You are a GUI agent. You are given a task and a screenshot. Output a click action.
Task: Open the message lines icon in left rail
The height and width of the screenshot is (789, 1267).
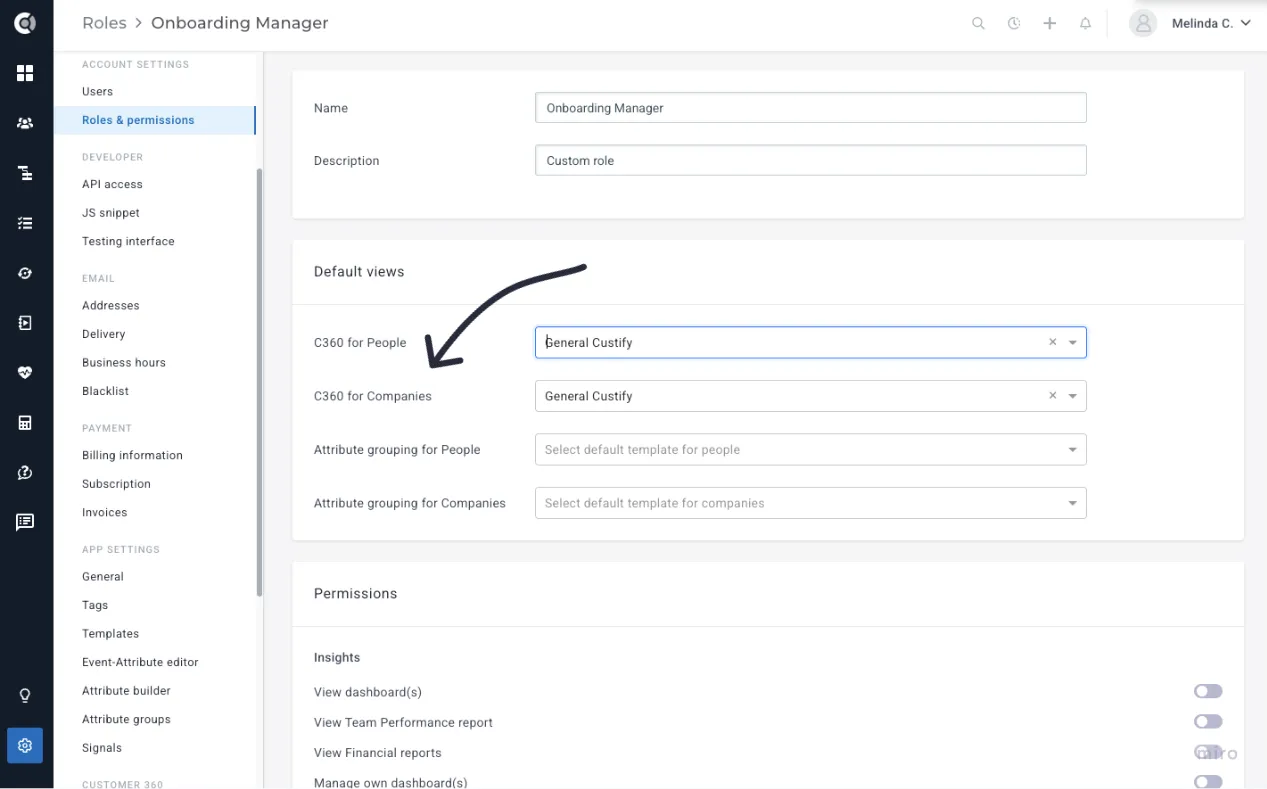pyautogui.click(x=25, y=522)
